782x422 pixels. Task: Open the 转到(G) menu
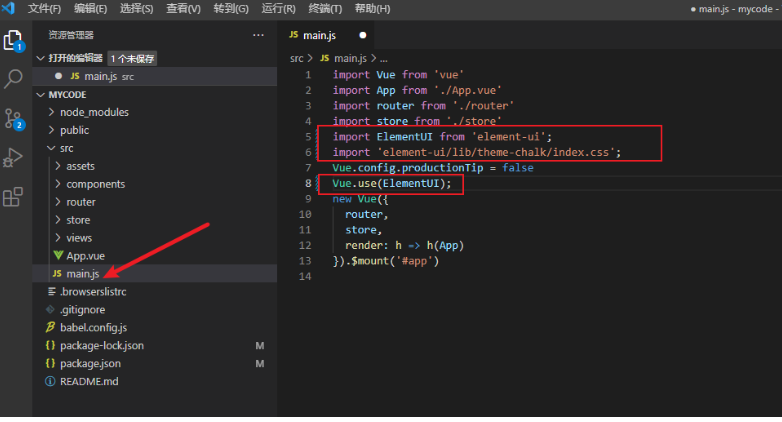tap(231, 8)
